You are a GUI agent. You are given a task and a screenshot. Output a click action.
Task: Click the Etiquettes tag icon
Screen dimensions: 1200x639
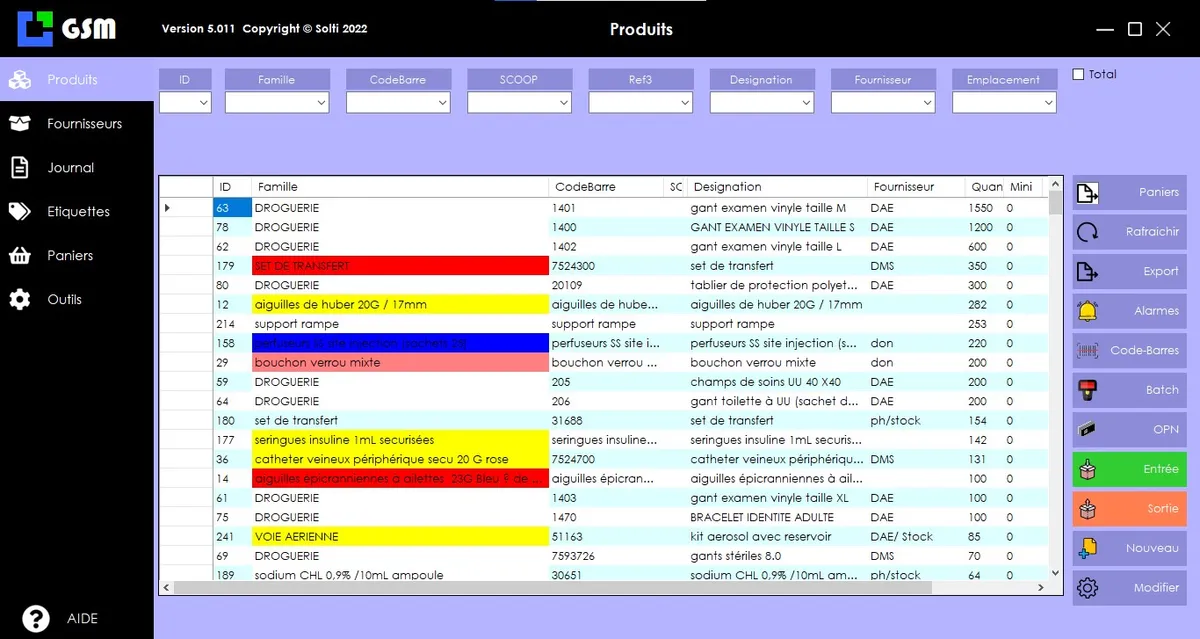pos(20,212)
